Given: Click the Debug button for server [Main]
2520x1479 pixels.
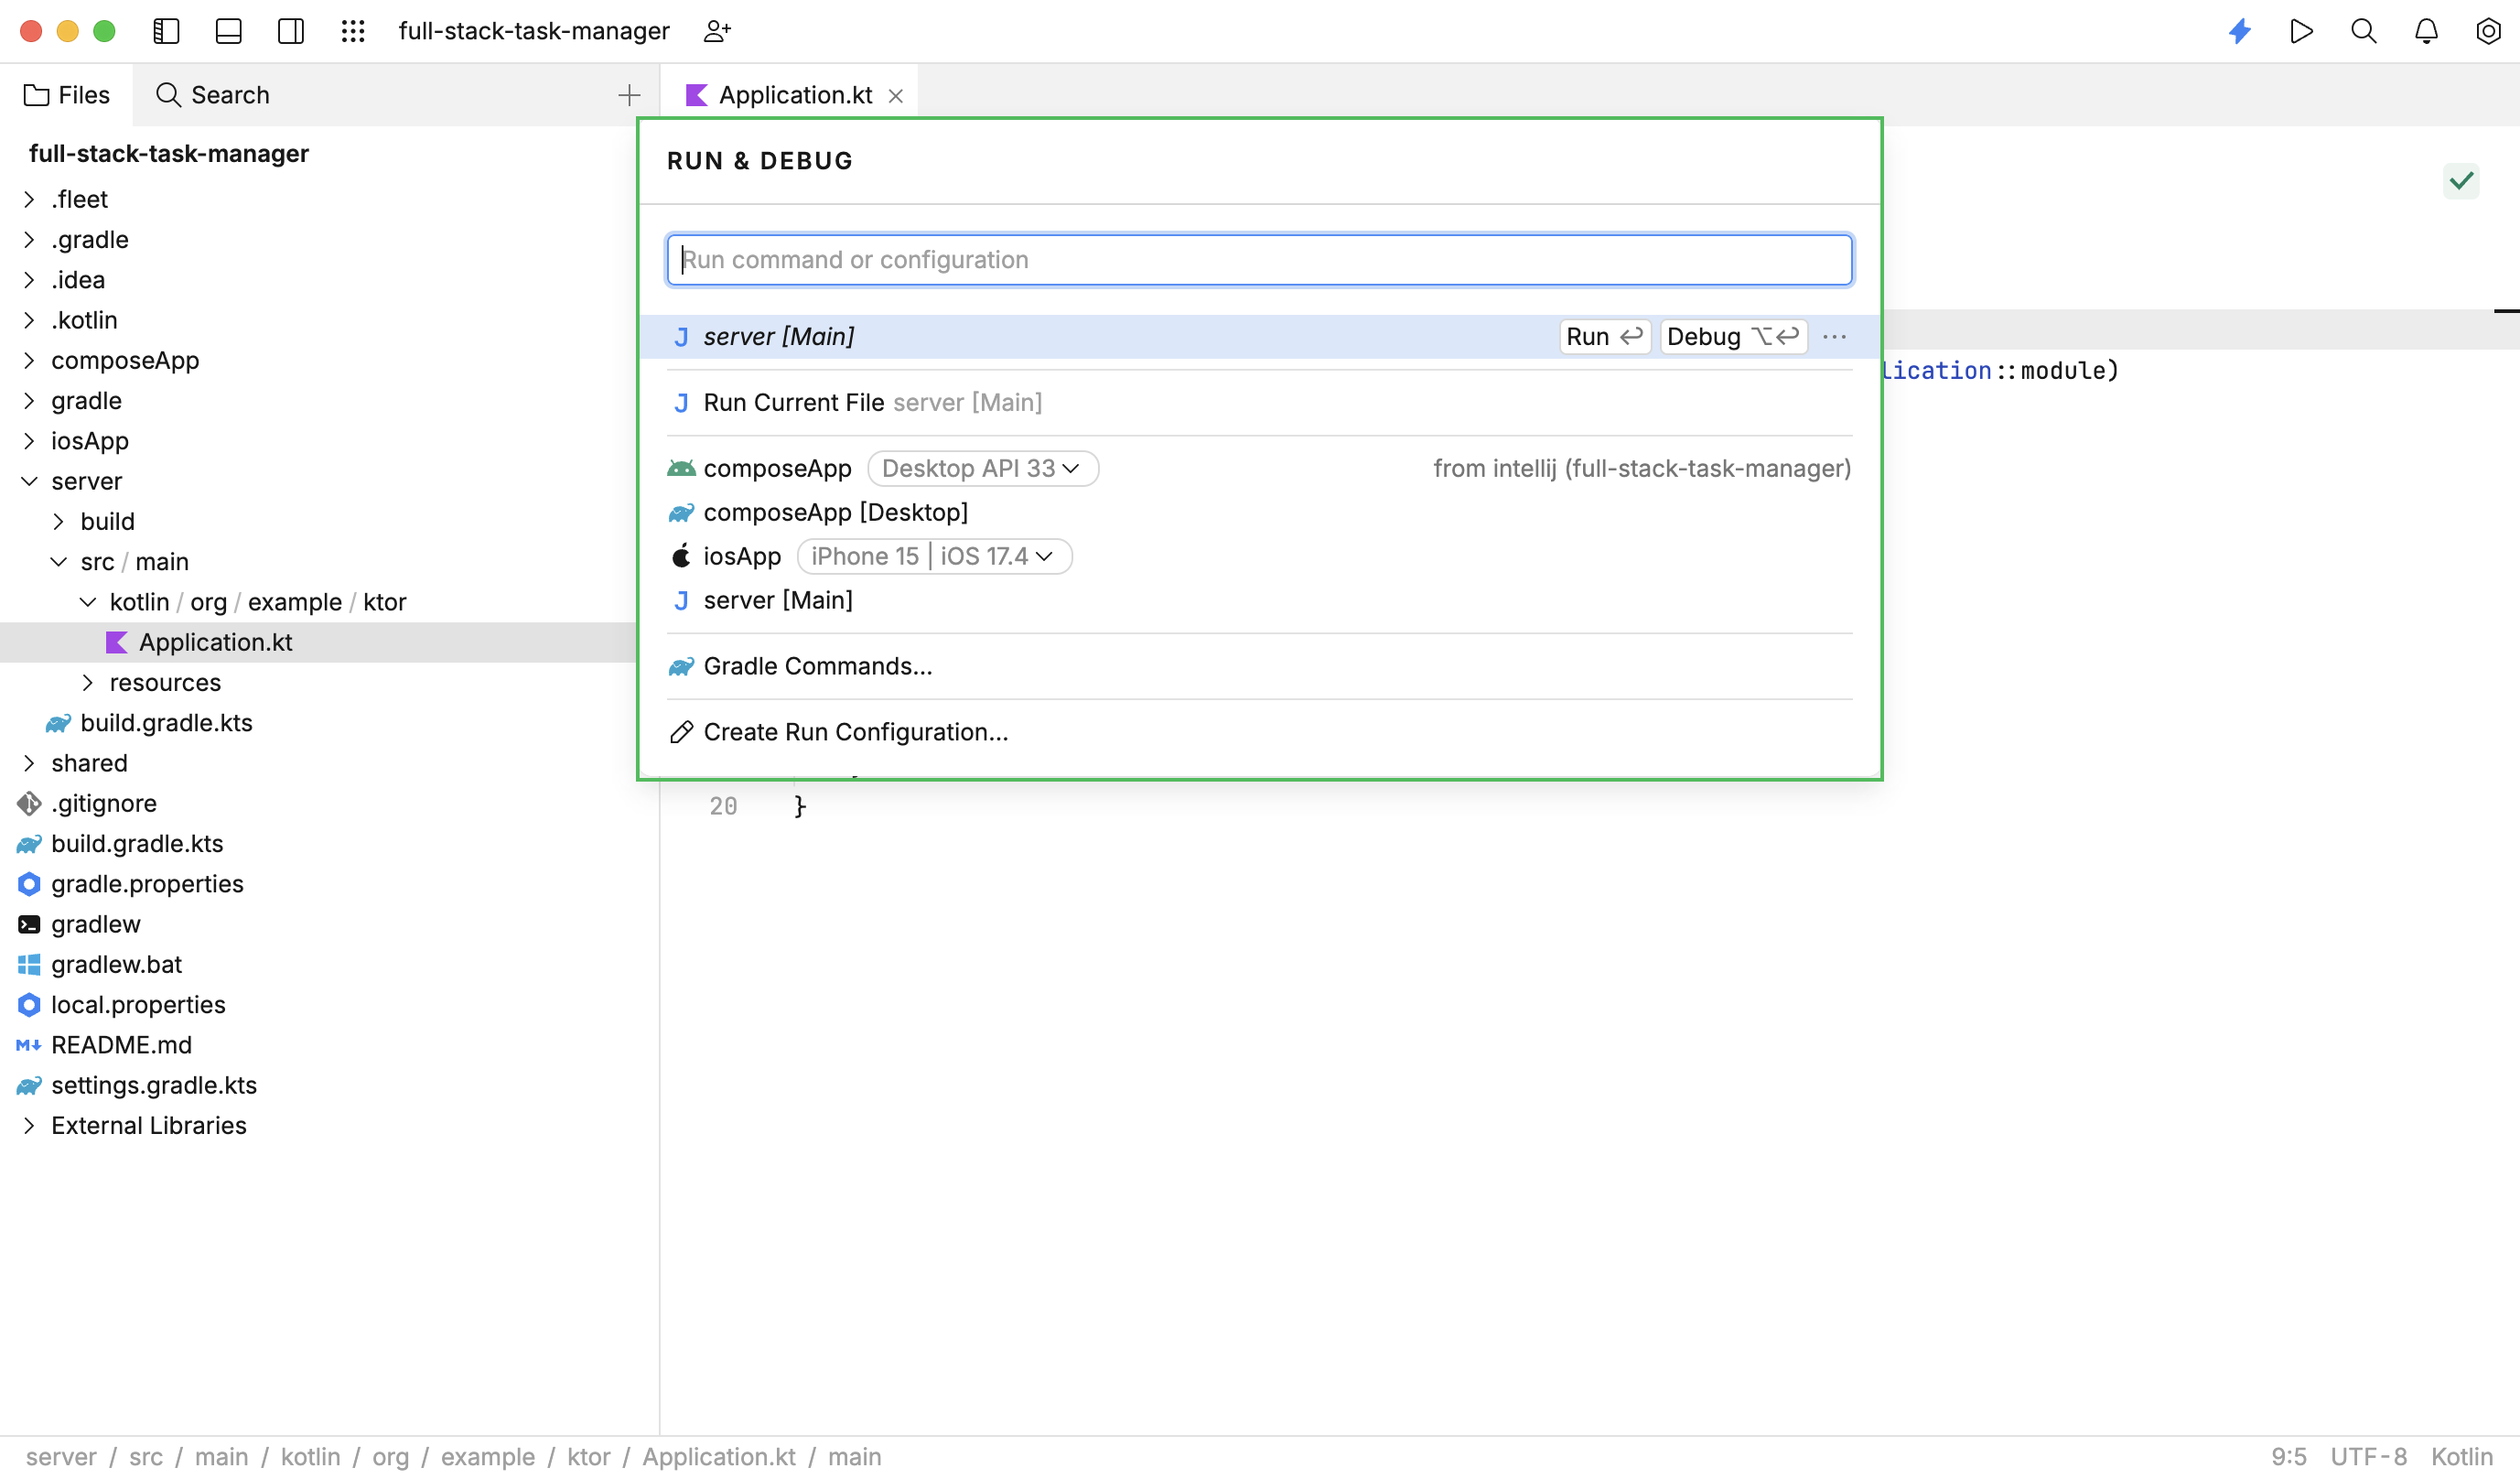Looking at the screenshot, I should [1733, 337].
